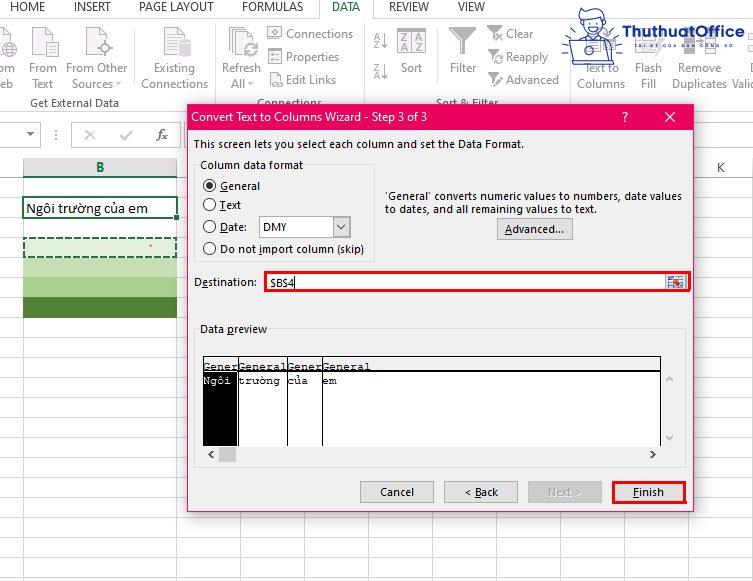Viewport: 753px width, 581px height.
Task: Open the VIEW ribbon tab
Action: (471, 7)
